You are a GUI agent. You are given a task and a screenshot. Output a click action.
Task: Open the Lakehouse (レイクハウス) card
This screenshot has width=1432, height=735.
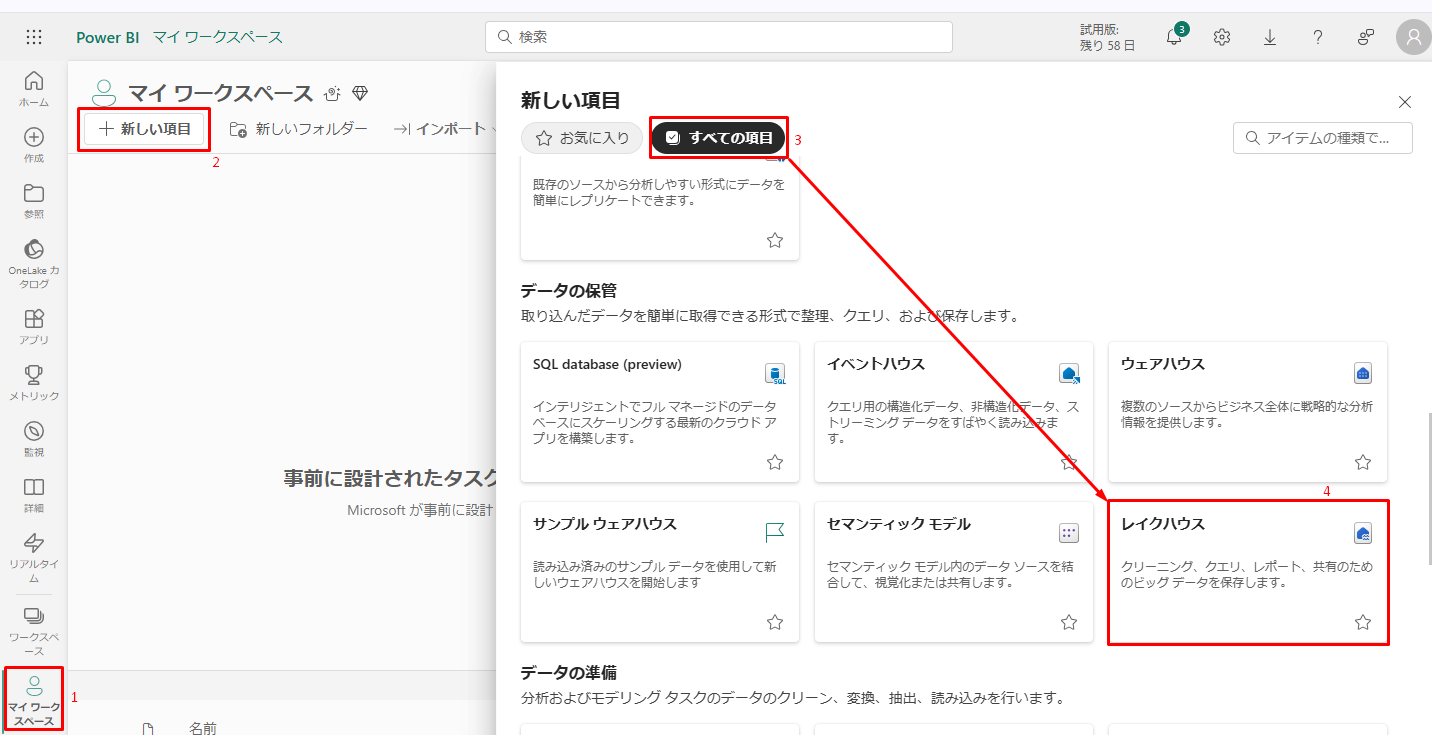(1248, 572)
